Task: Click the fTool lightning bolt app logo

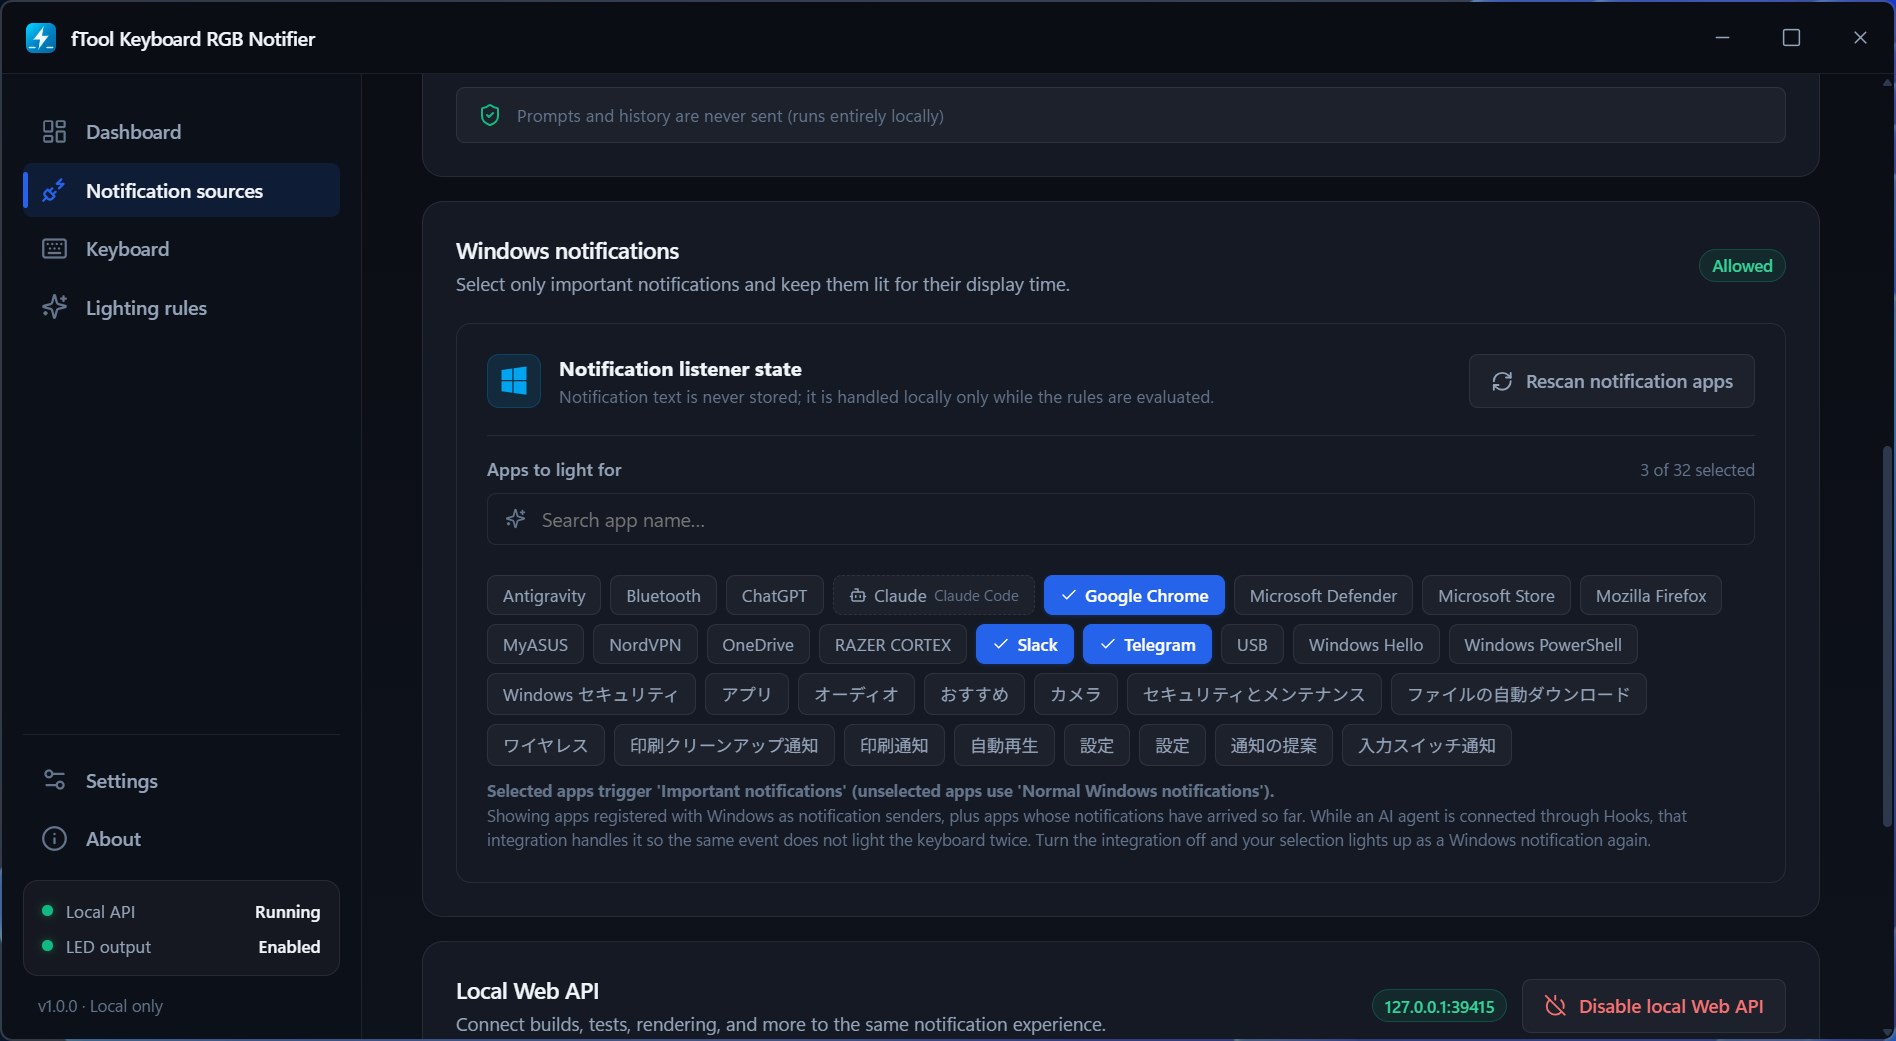Action: pyautogui.click(x=41, y=38)
